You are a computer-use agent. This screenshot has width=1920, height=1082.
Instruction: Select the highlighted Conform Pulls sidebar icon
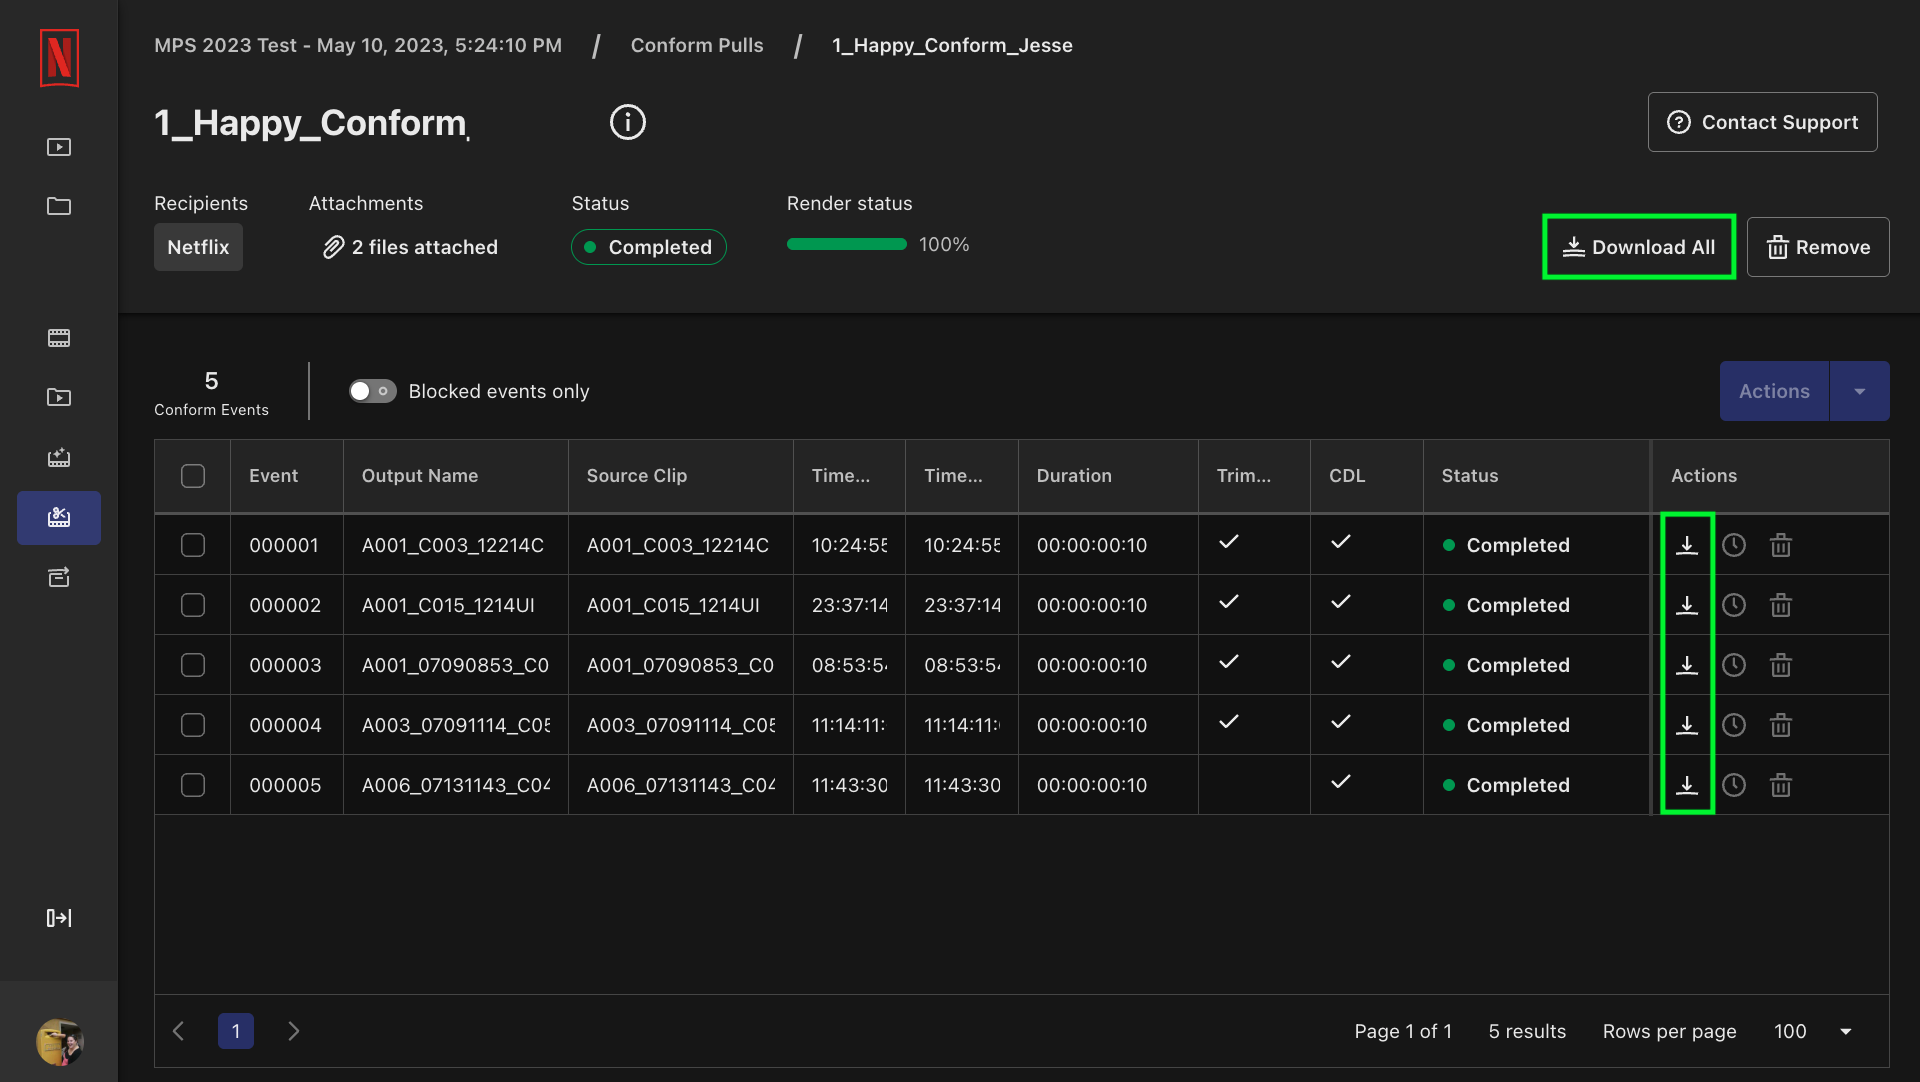tap(59, 517)
